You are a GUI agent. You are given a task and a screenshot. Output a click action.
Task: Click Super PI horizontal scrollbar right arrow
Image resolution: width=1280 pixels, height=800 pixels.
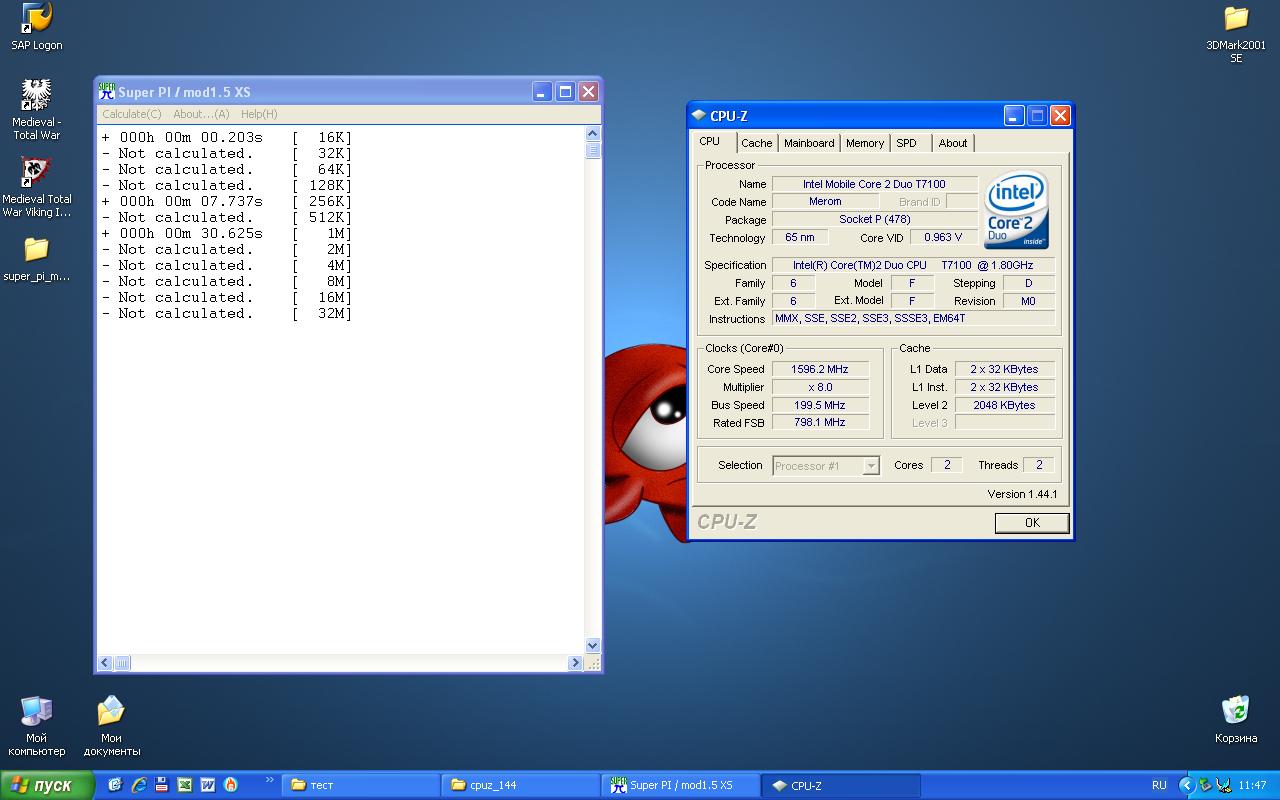(x=575, y=663)
